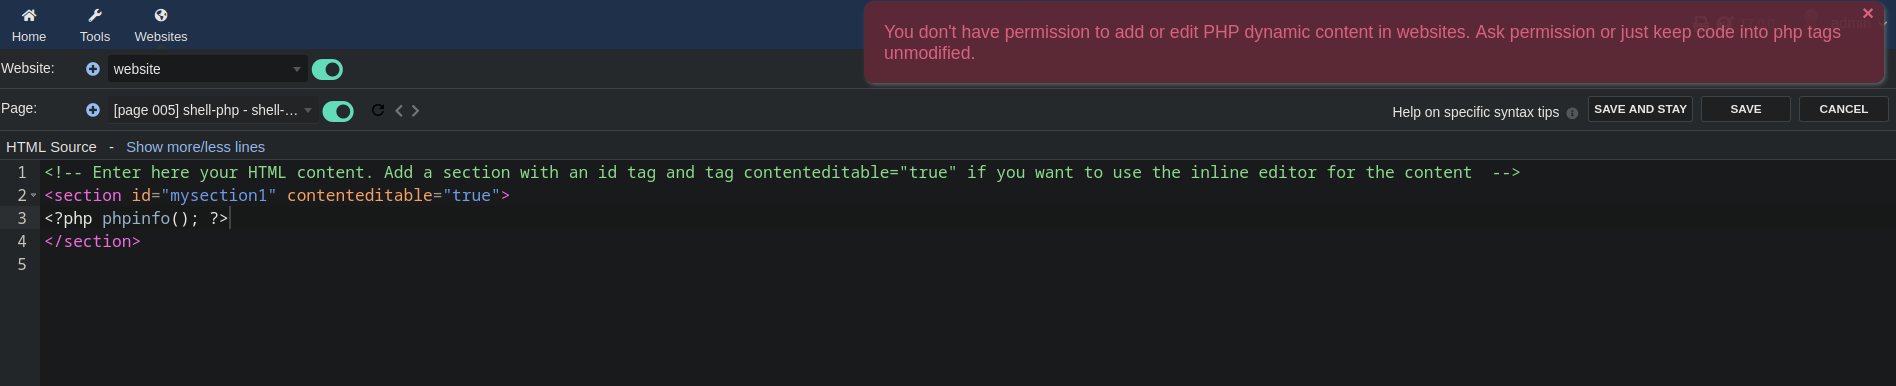The height and width of the screenshot is (386, 1896).
Task: Click the Cancel button
Action: (1844, 109)
